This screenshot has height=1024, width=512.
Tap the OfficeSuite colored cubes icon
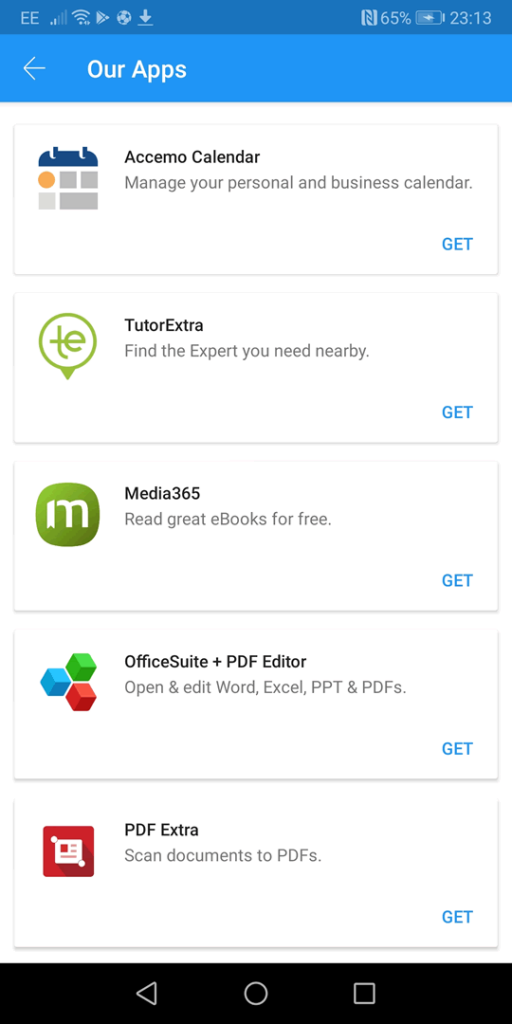coord(68,682)
